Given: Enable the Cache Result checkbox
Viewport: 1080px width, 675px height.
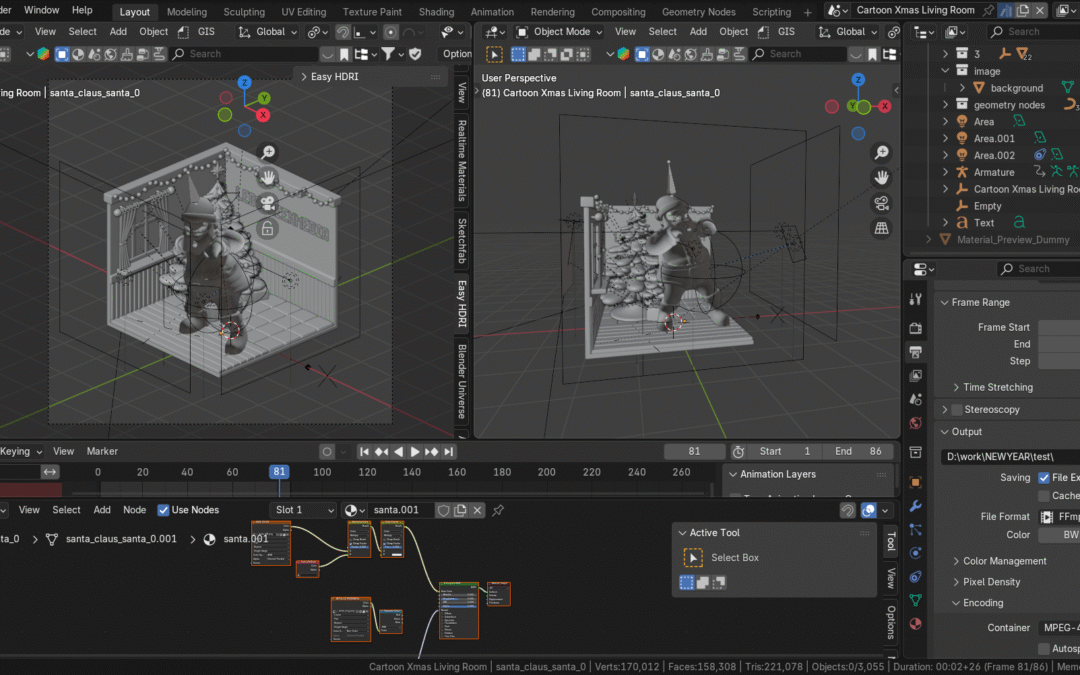Looking at the screenshot, I should click(x=1044, y=495).
